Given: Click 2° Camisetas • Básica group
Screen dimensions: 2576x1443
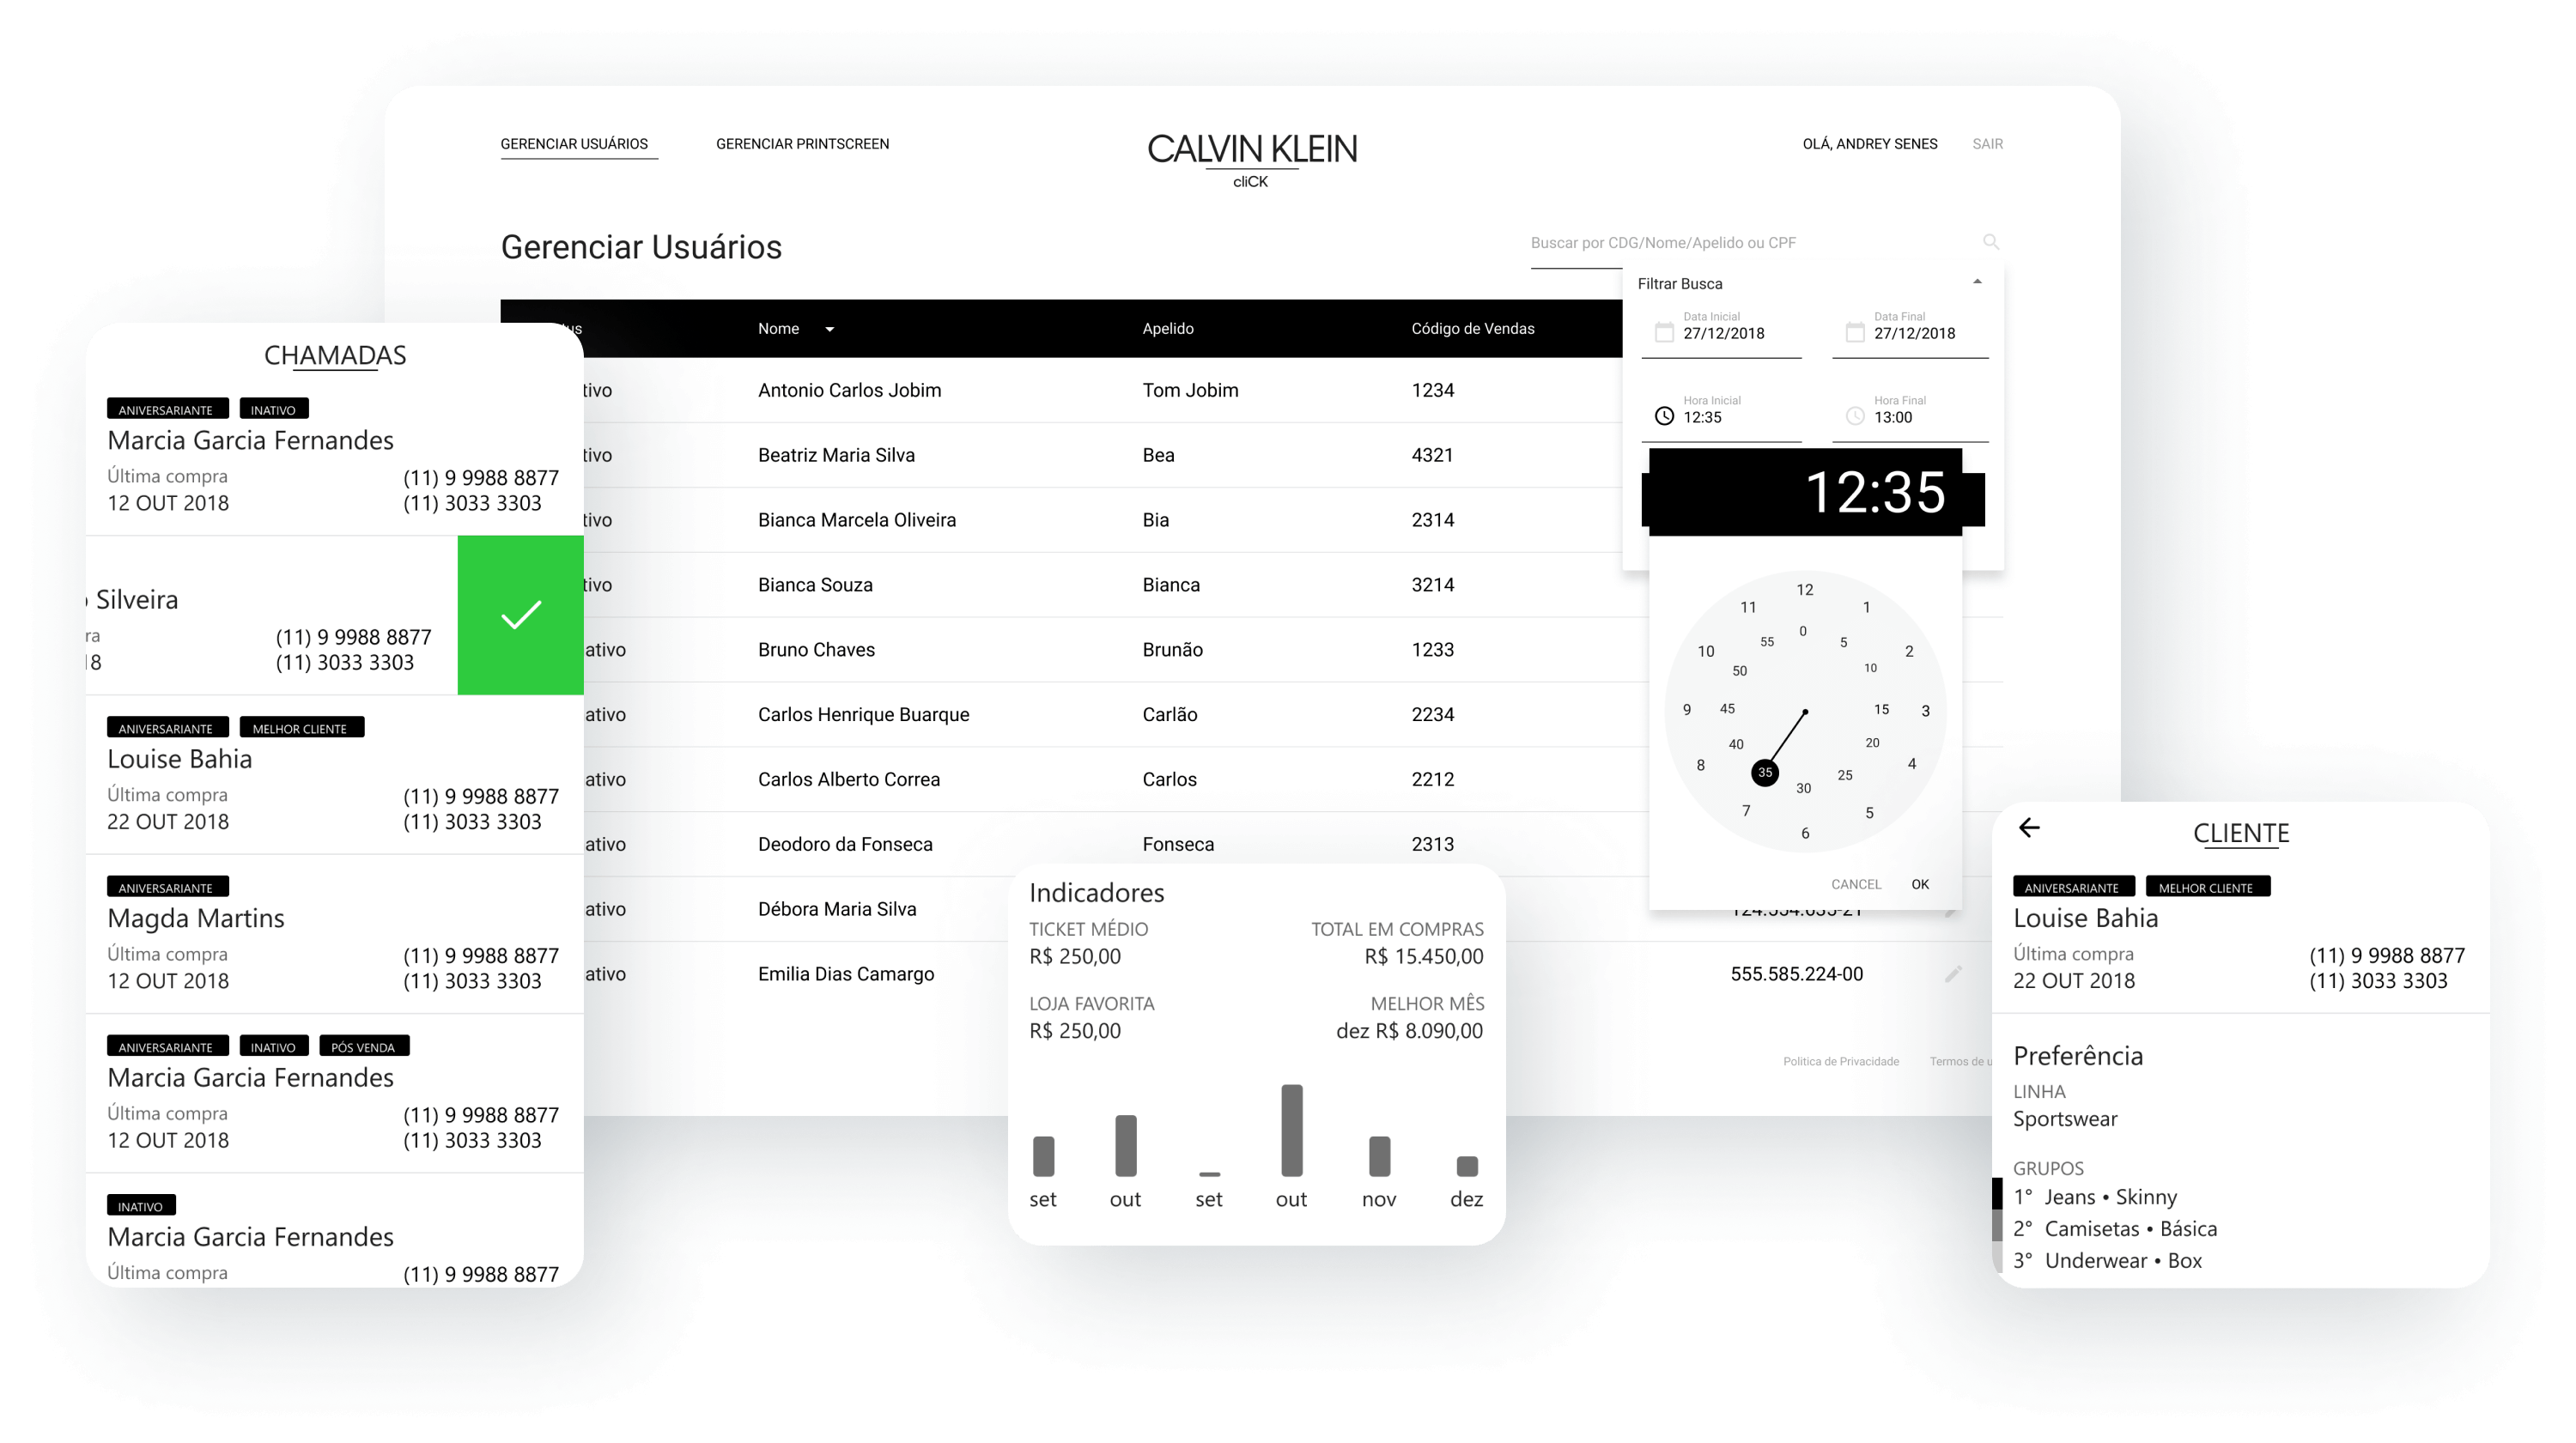Looking at the screenshot, I should pos(2115,1229).
